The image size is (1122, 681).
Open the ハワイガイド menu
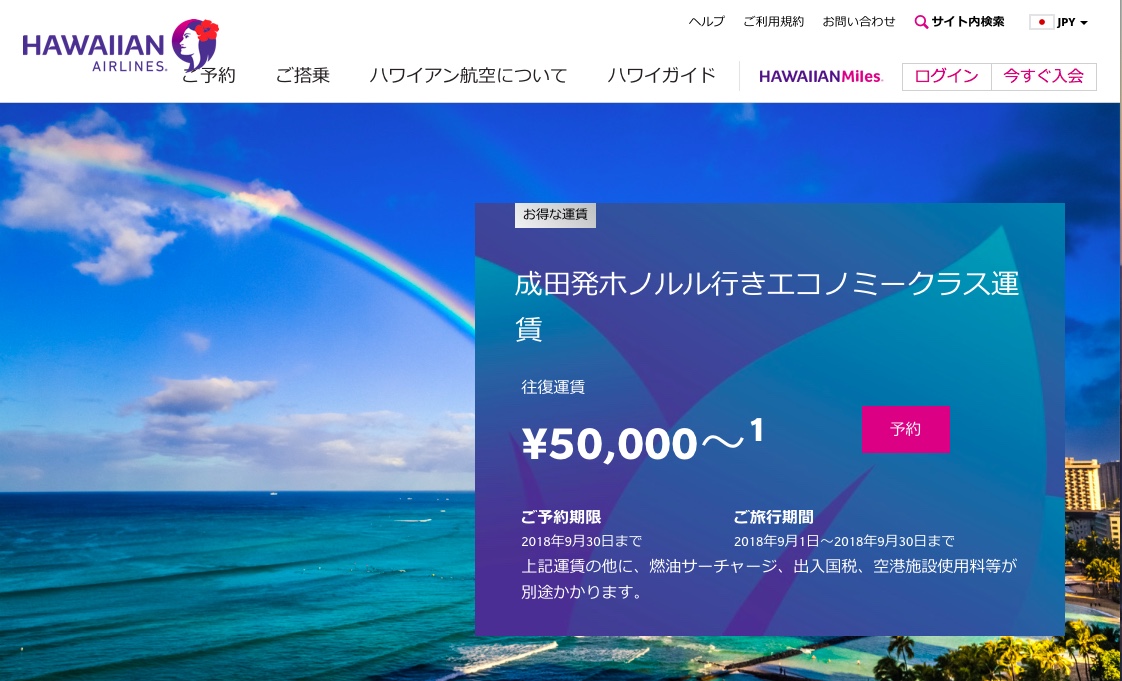click(661, 76)
